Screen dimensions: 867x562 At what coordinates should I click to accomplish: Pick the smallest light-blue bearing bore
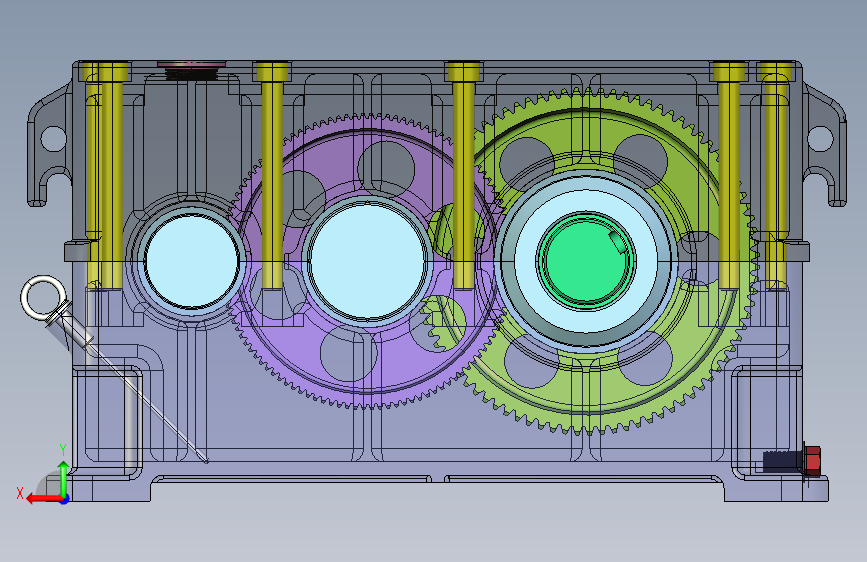point(192,260)
